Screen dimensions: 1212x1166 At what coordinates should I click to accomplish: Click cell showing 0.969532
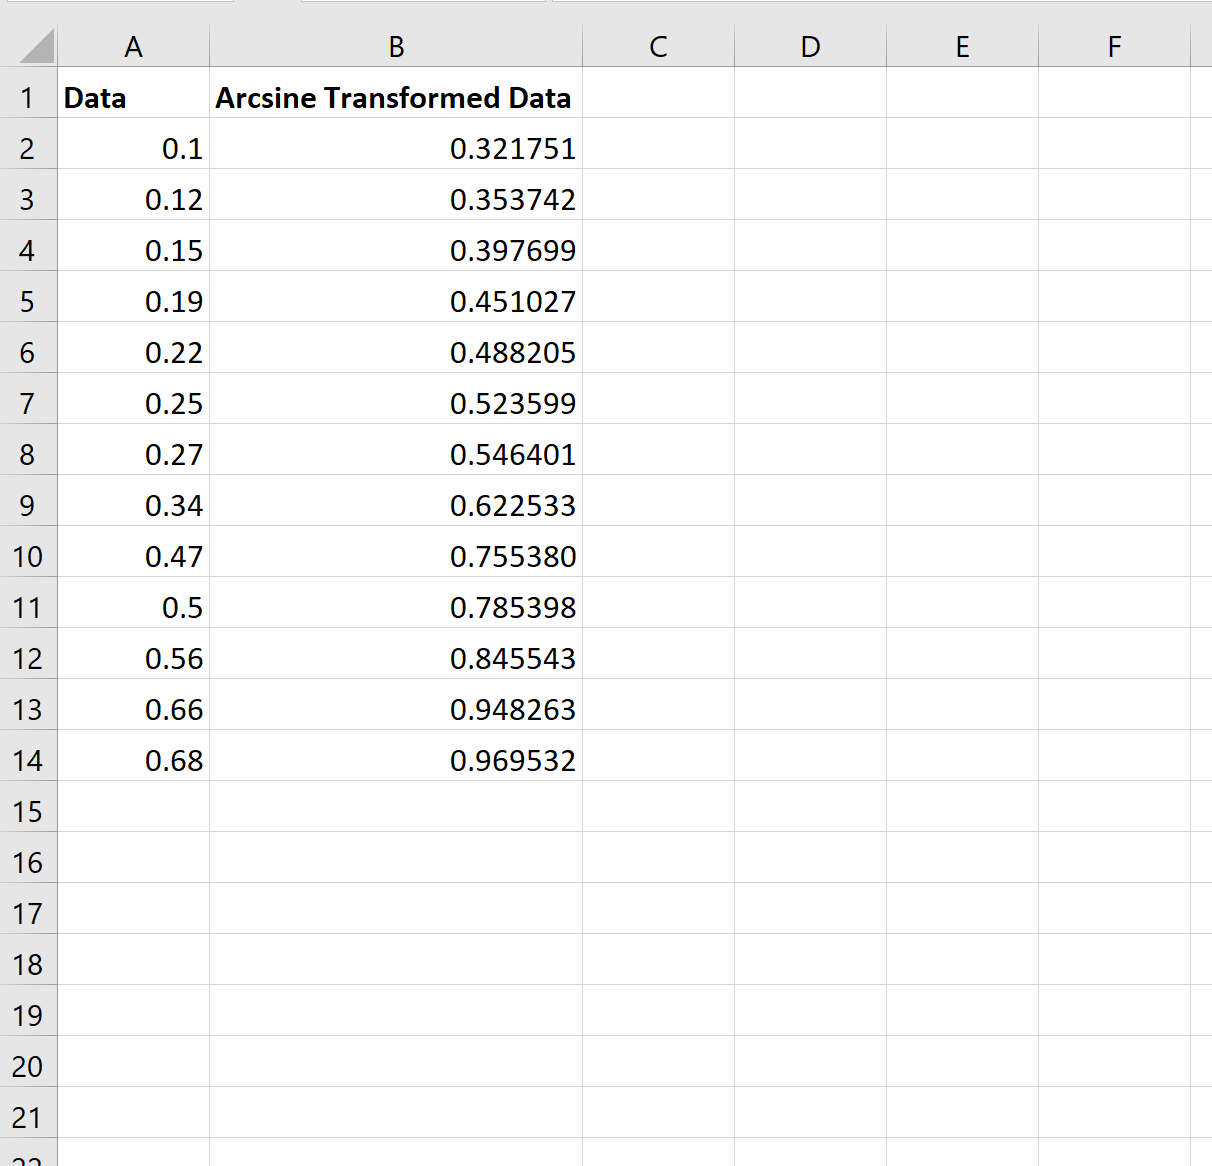click(396, 760)
